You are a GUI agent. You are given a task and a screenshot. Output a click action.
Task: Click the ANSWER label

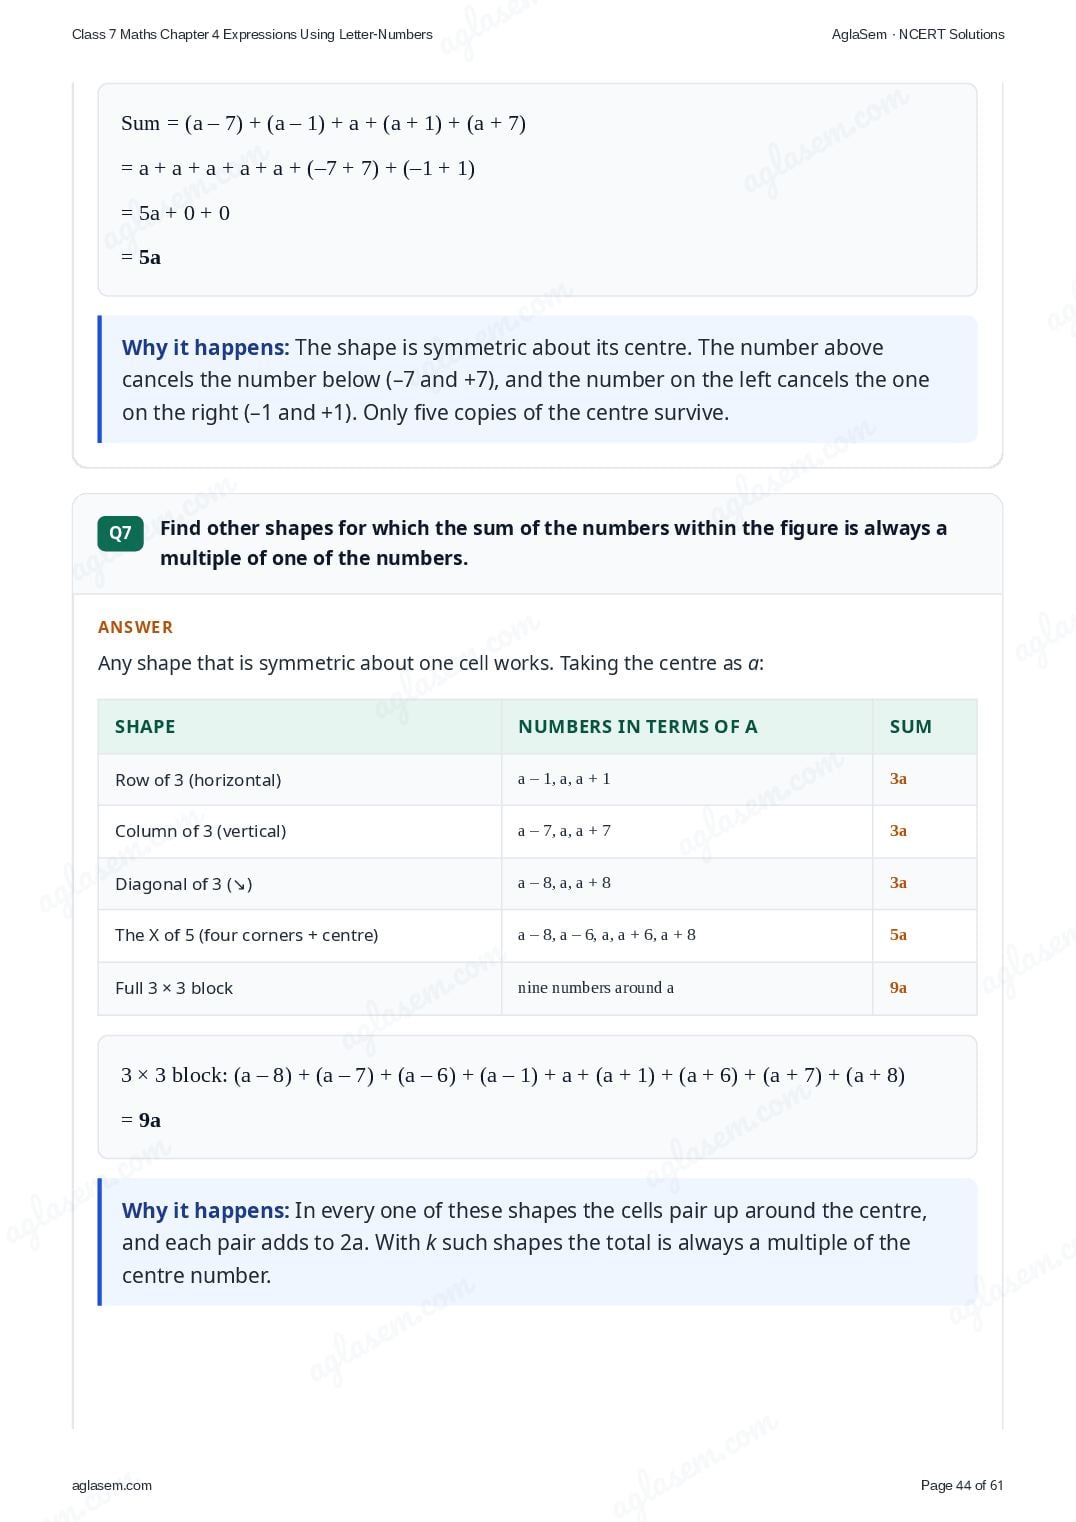pyautogui.click(x=135, y=627)
